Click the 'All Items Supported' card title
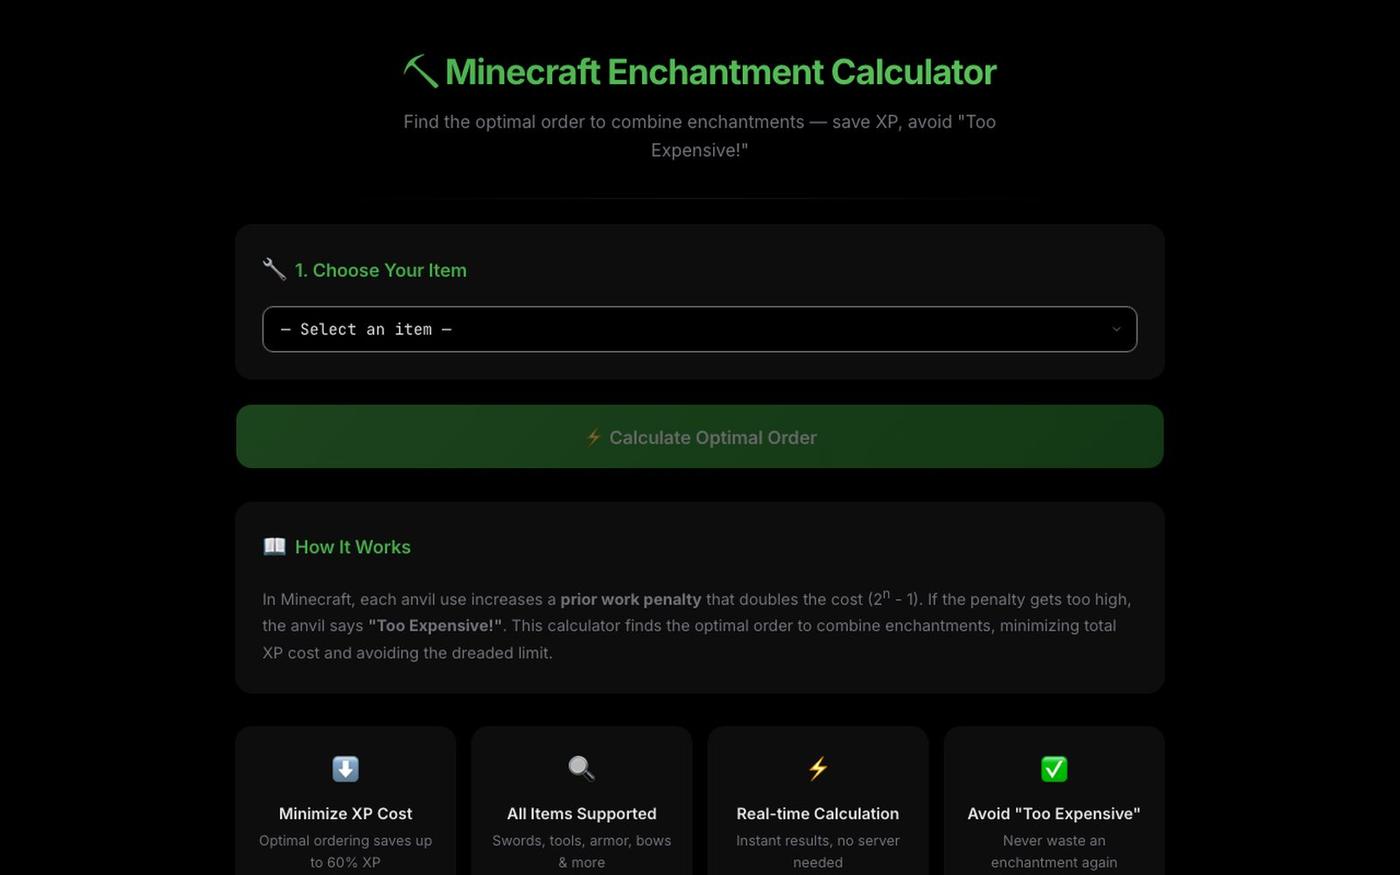 click(x=581, y=813)
